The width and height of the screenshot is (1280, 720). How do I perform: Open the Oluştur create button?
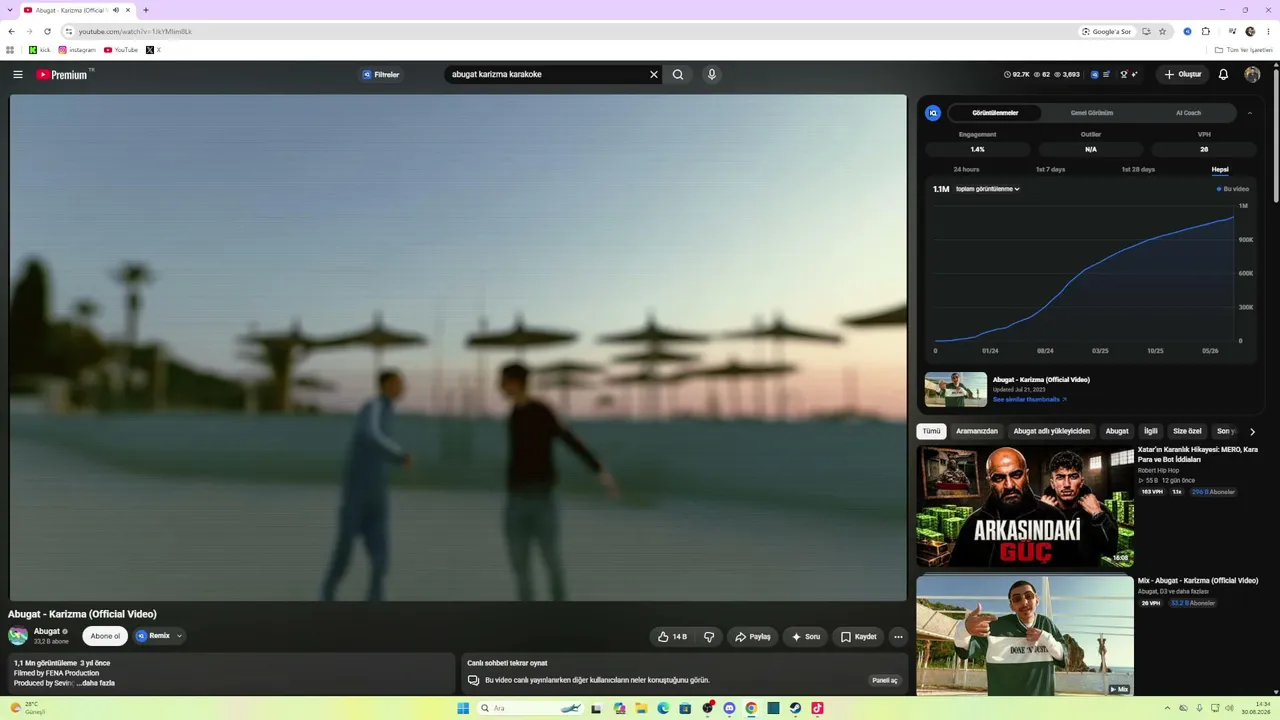(x=1182, y=74)
